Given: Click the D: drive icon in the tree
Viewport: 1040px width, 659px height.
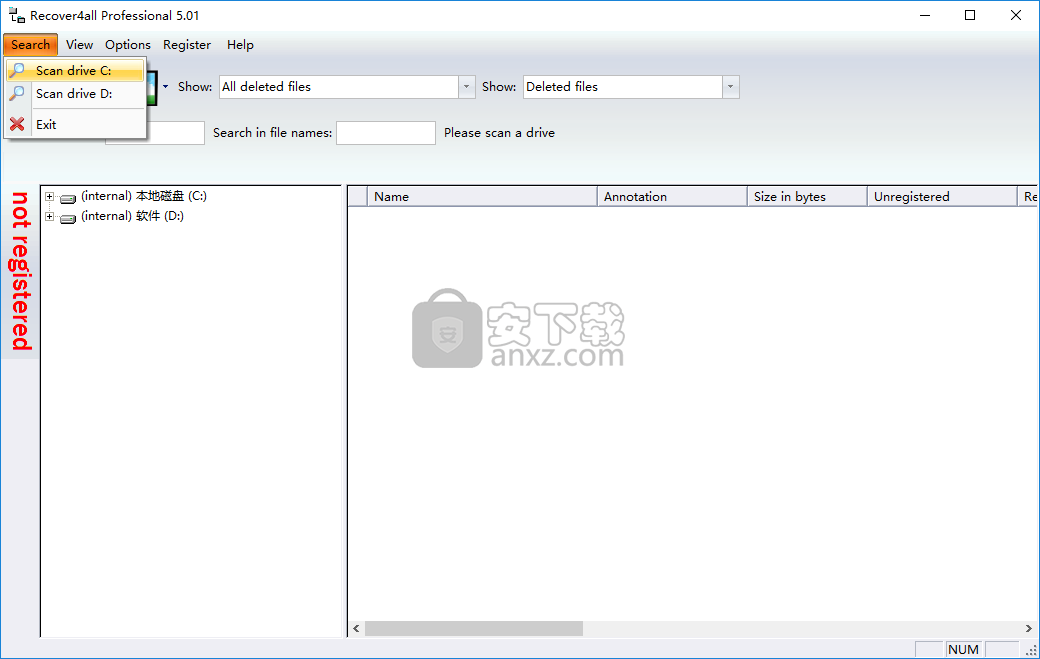Looking at the screenshot, I should pos(68,218).
